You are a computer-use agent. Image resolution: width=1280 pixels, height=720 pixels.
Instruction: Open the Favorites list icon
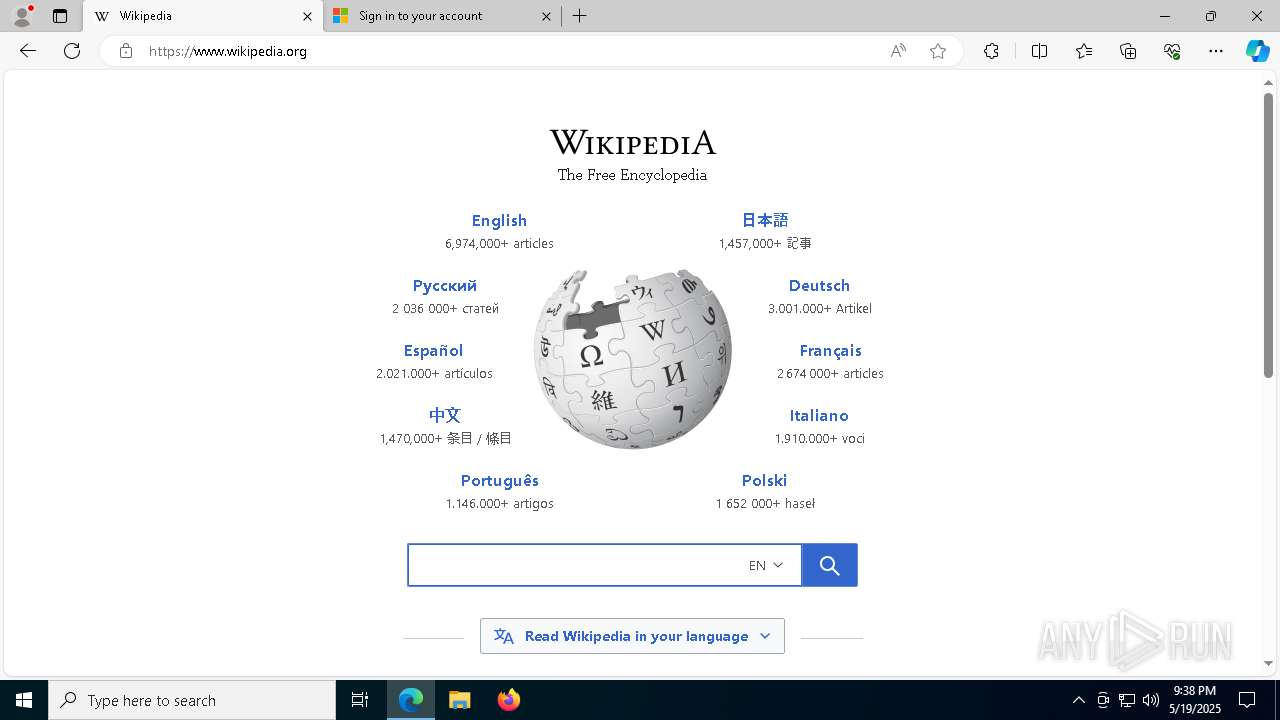(x=1084, y=51)
